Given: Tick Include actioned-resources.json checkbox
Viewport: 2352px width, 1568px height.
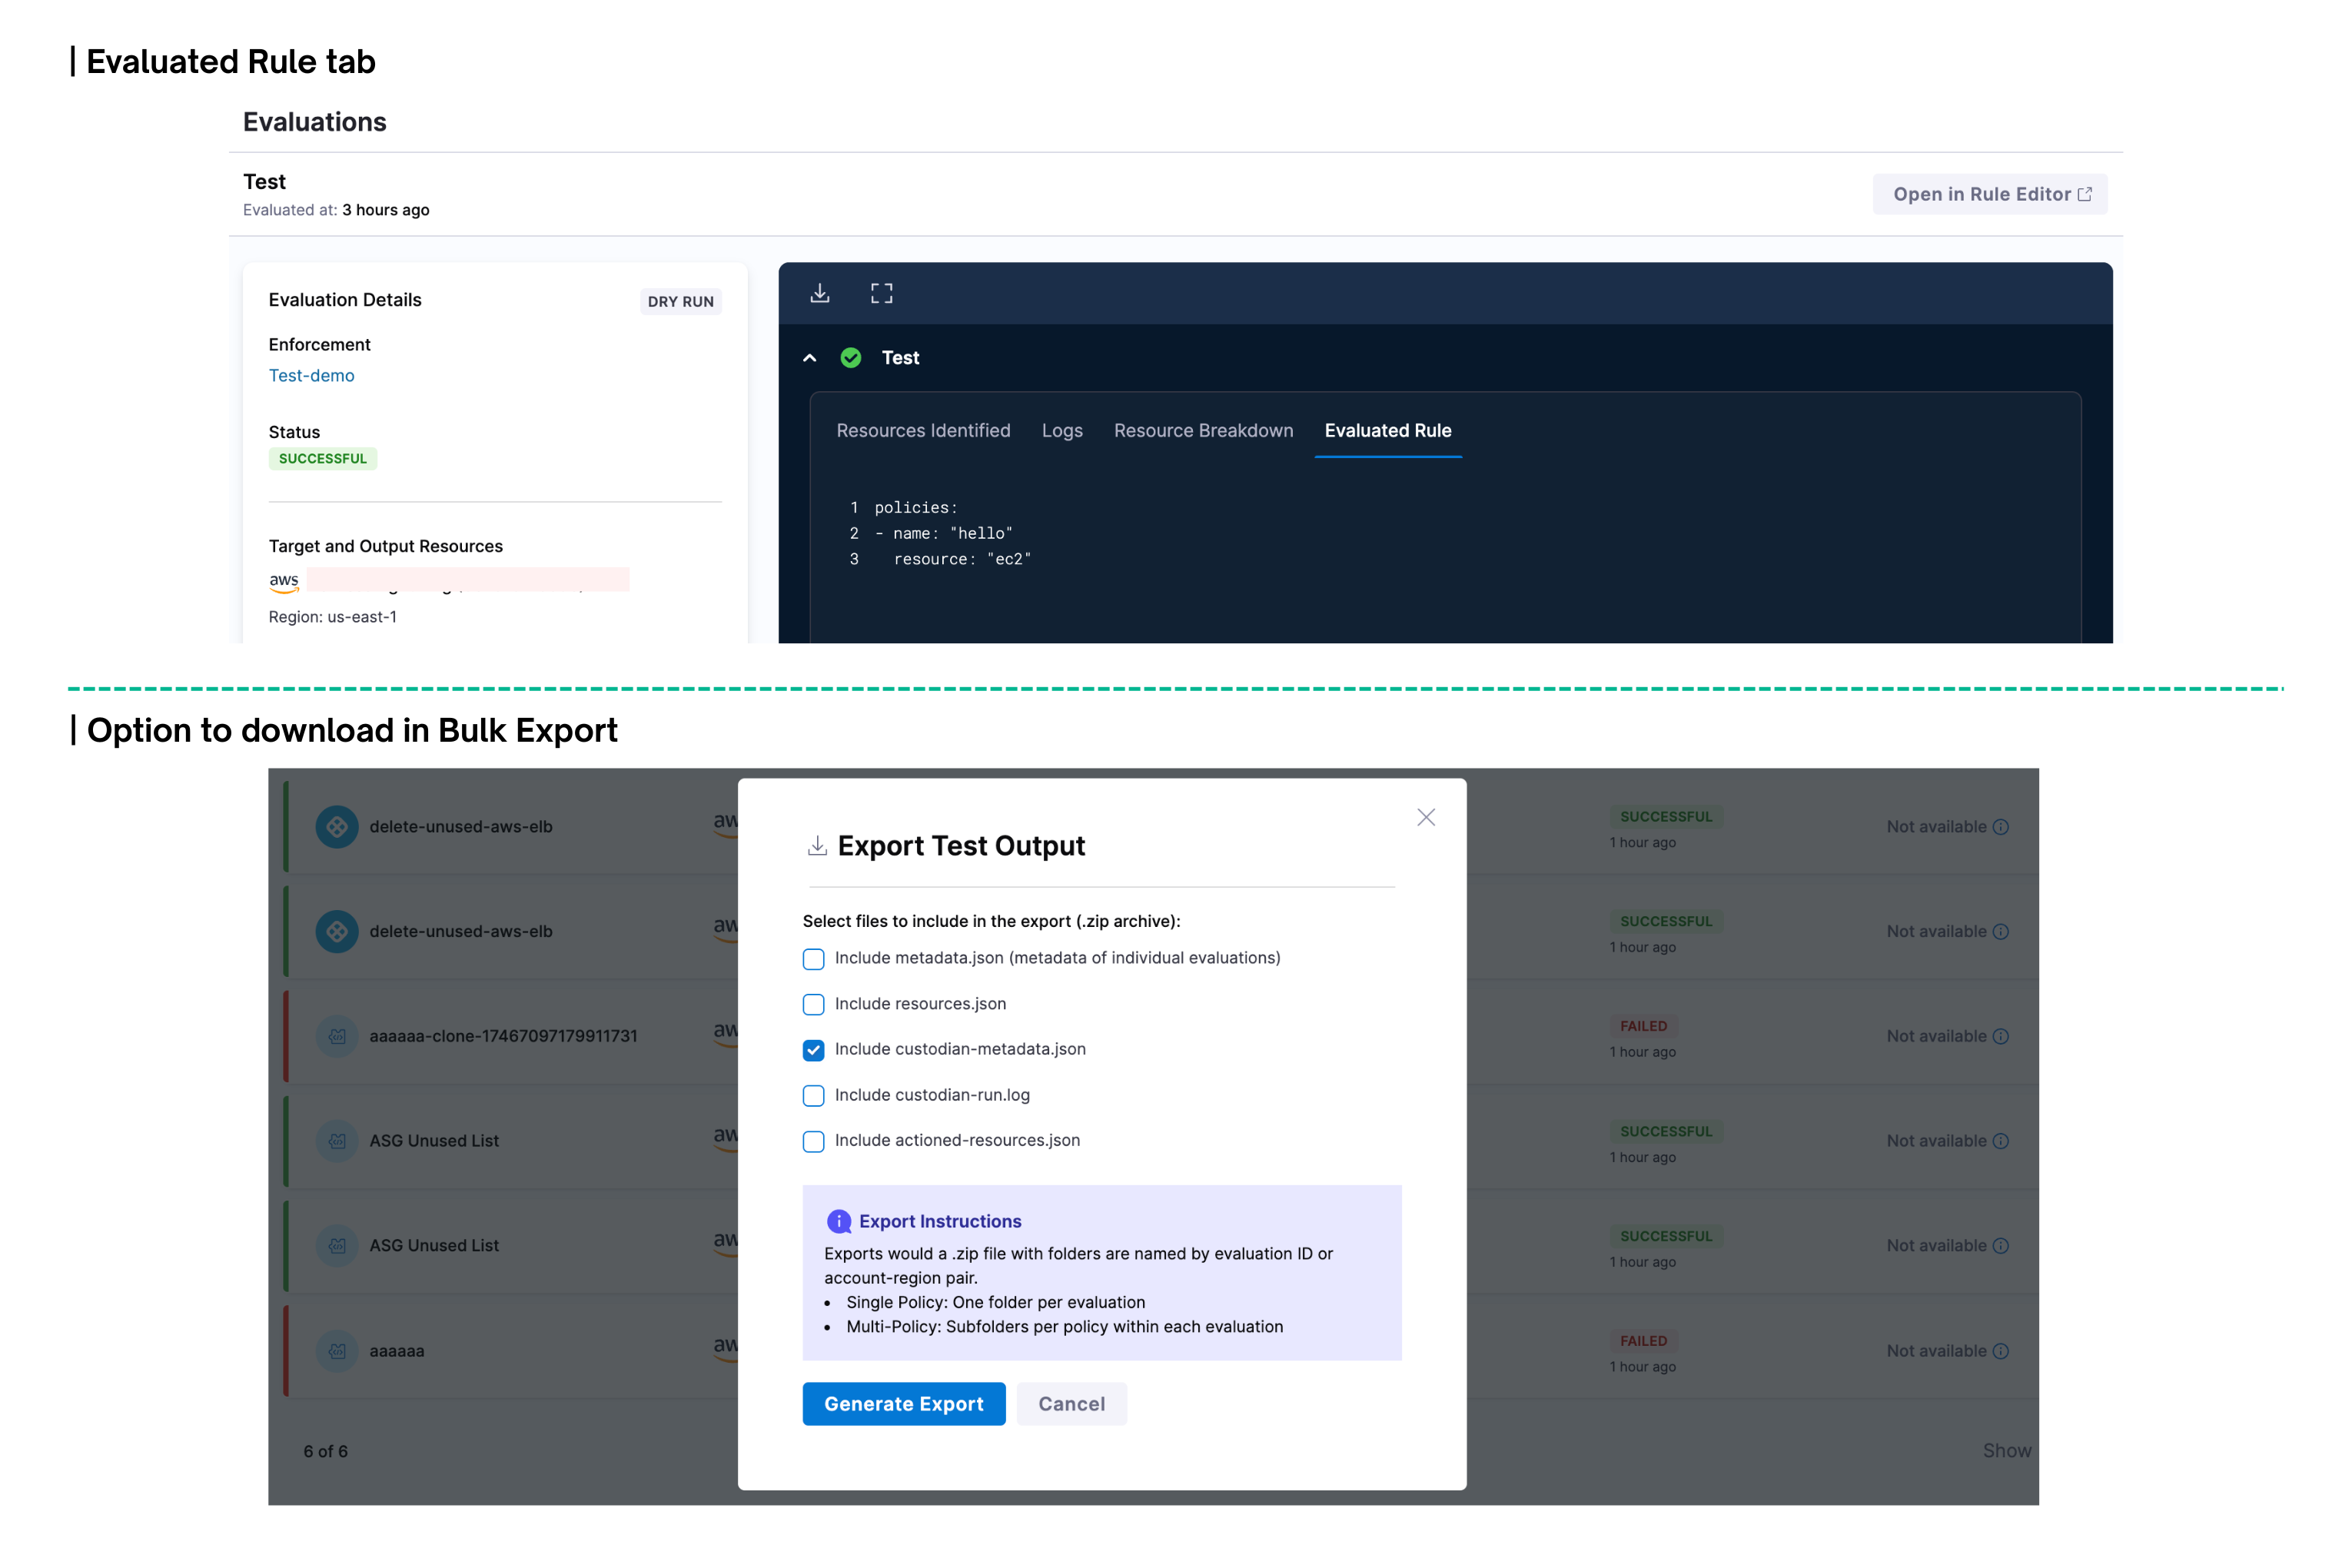Looking at the screenshot, I should 814,1141.
